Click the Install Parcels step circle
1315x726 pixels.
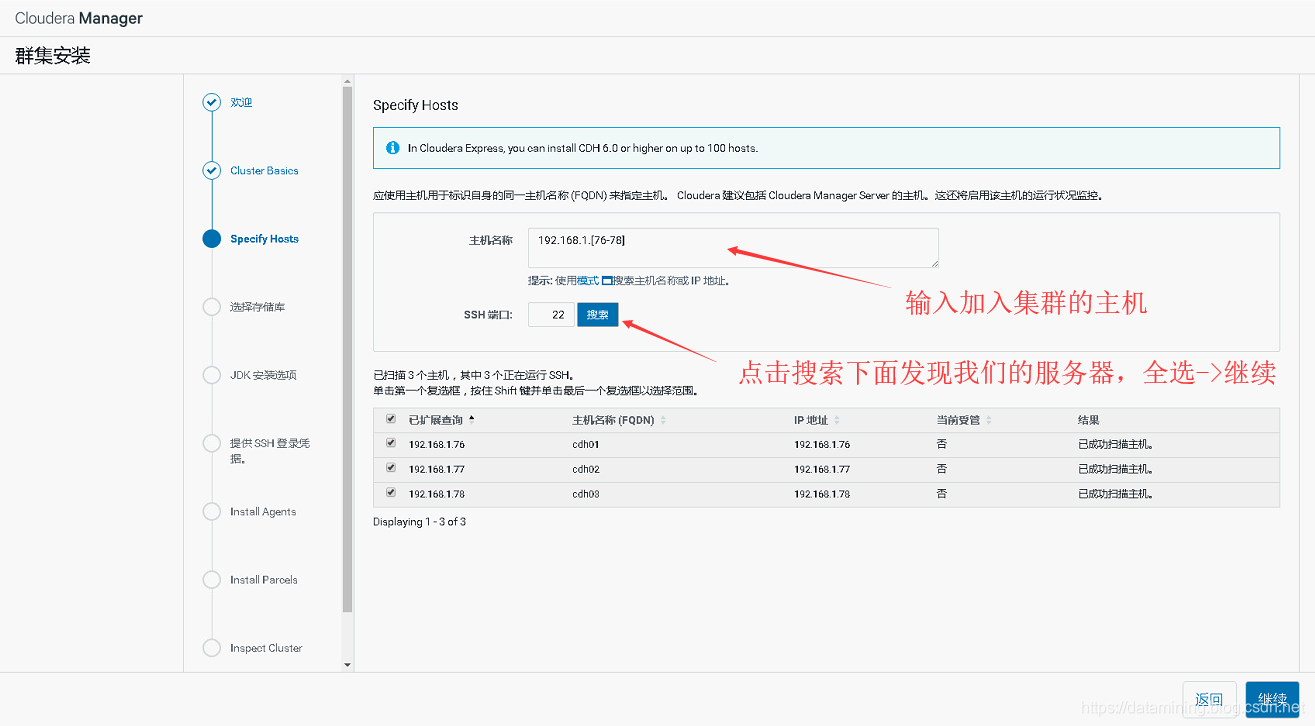(211, 579)
